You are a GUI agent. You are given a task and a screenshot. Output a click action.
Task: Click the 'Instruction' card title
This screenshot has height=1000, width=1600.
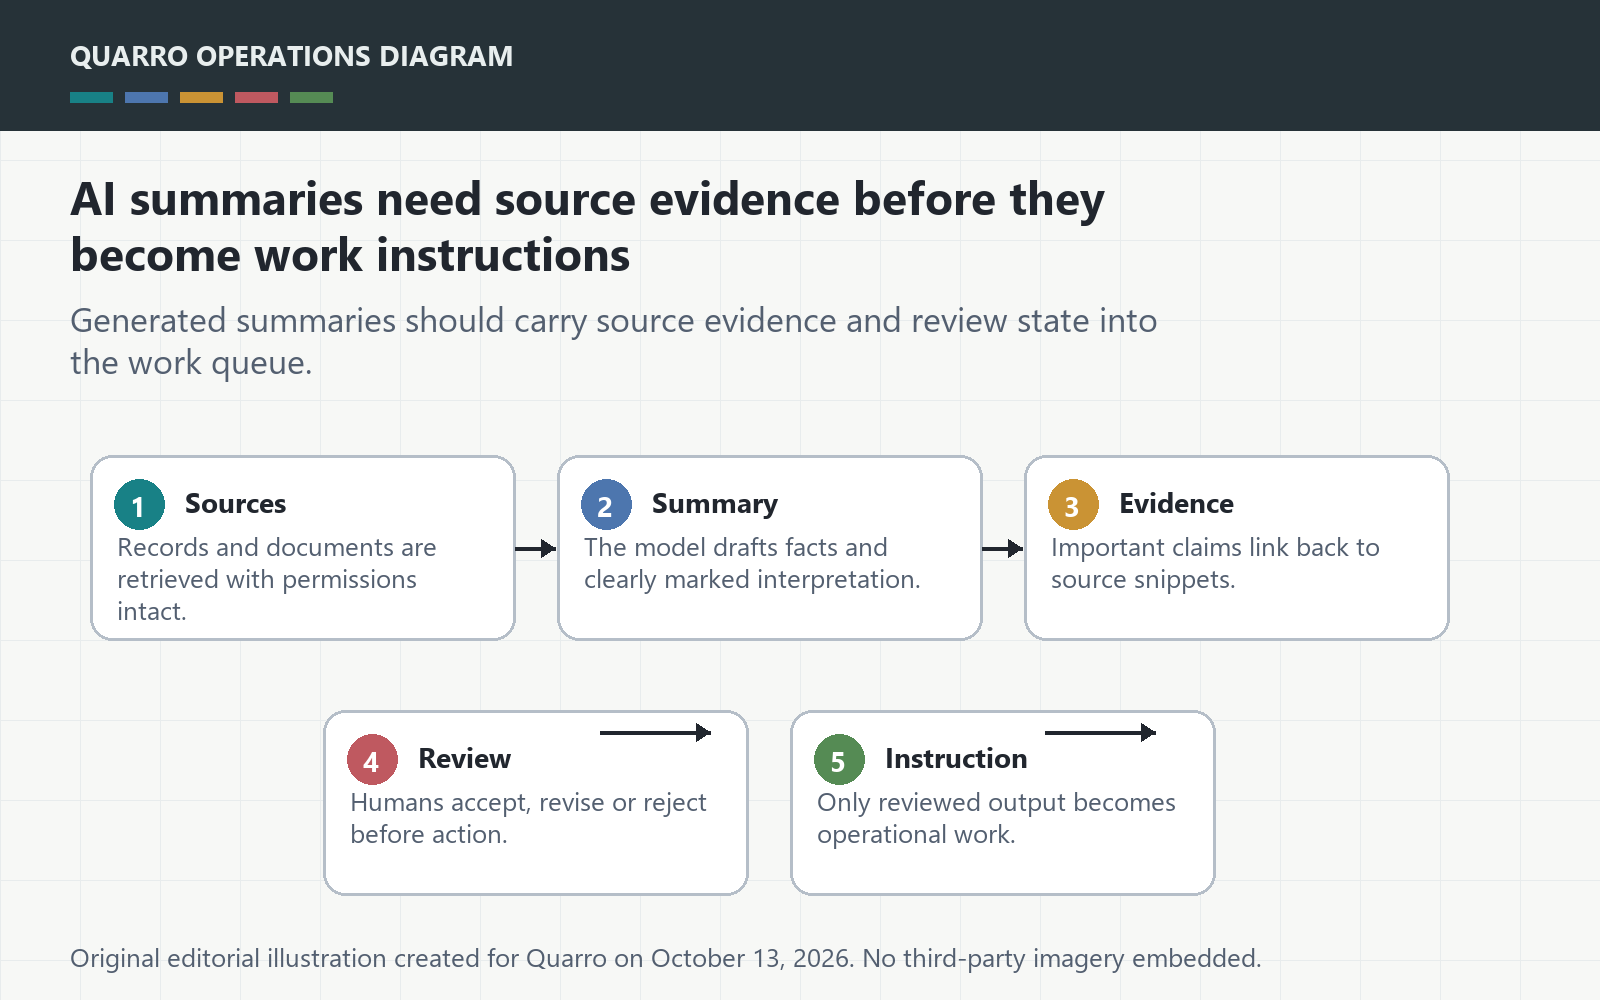(956, 759)
